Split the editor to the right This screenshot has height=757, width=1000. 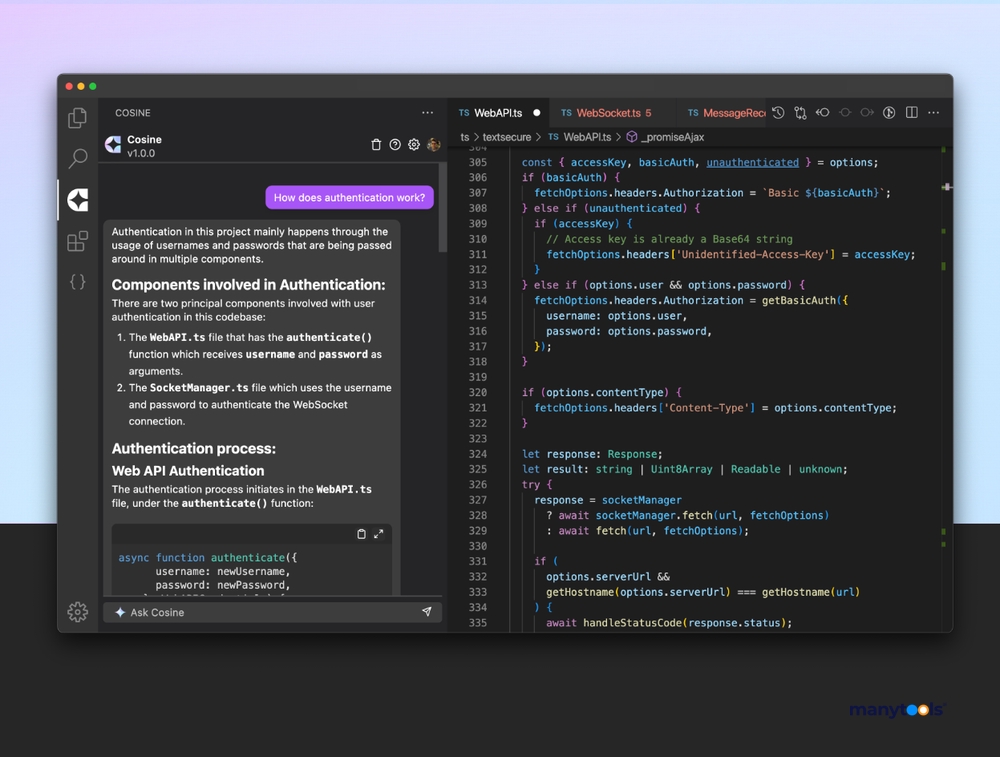tap(912, 113)
